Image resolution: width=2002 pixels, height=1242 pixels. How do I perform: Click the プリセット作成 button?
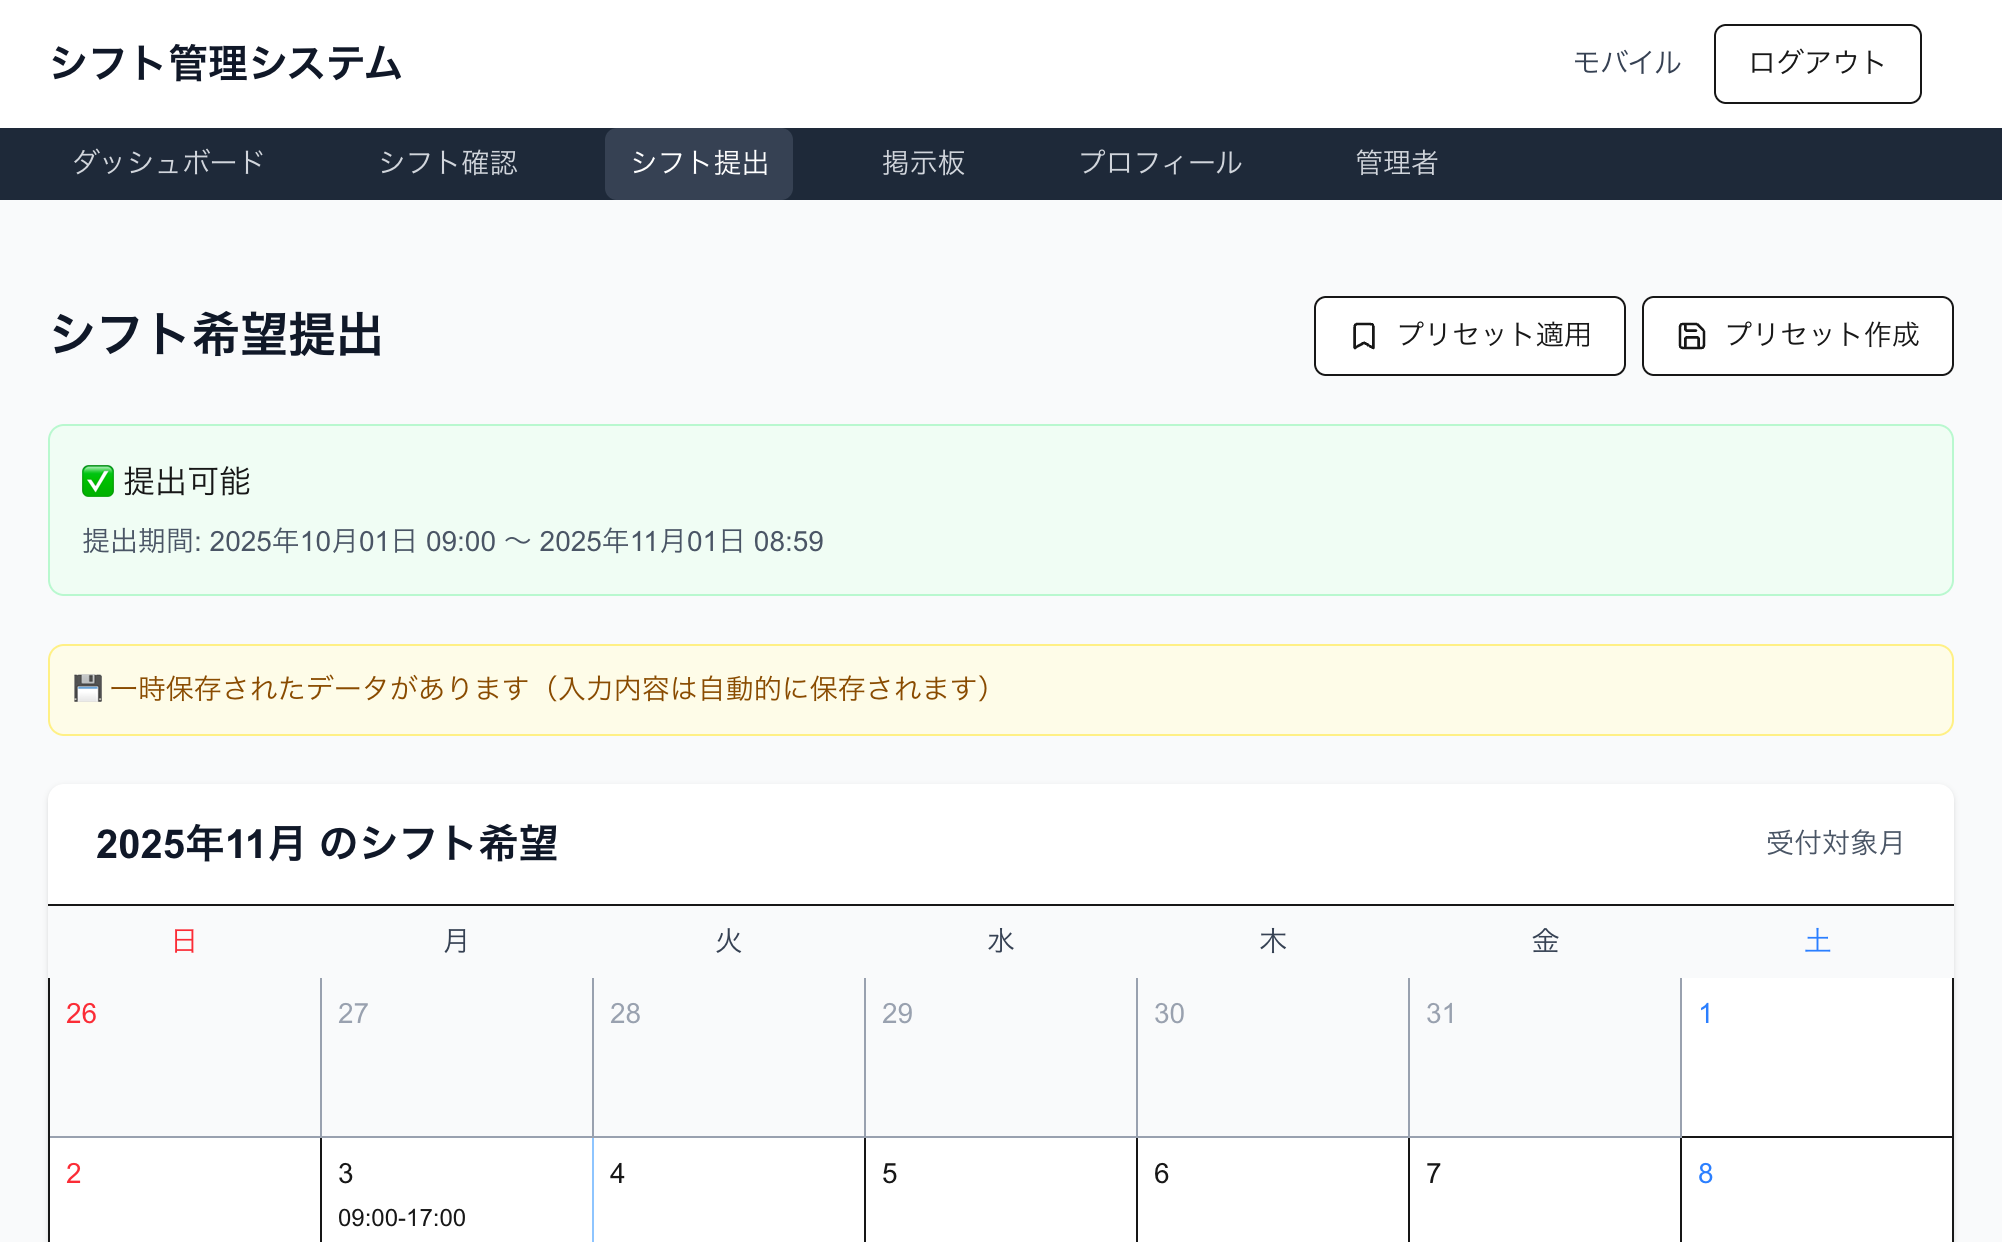[1797, 336]
